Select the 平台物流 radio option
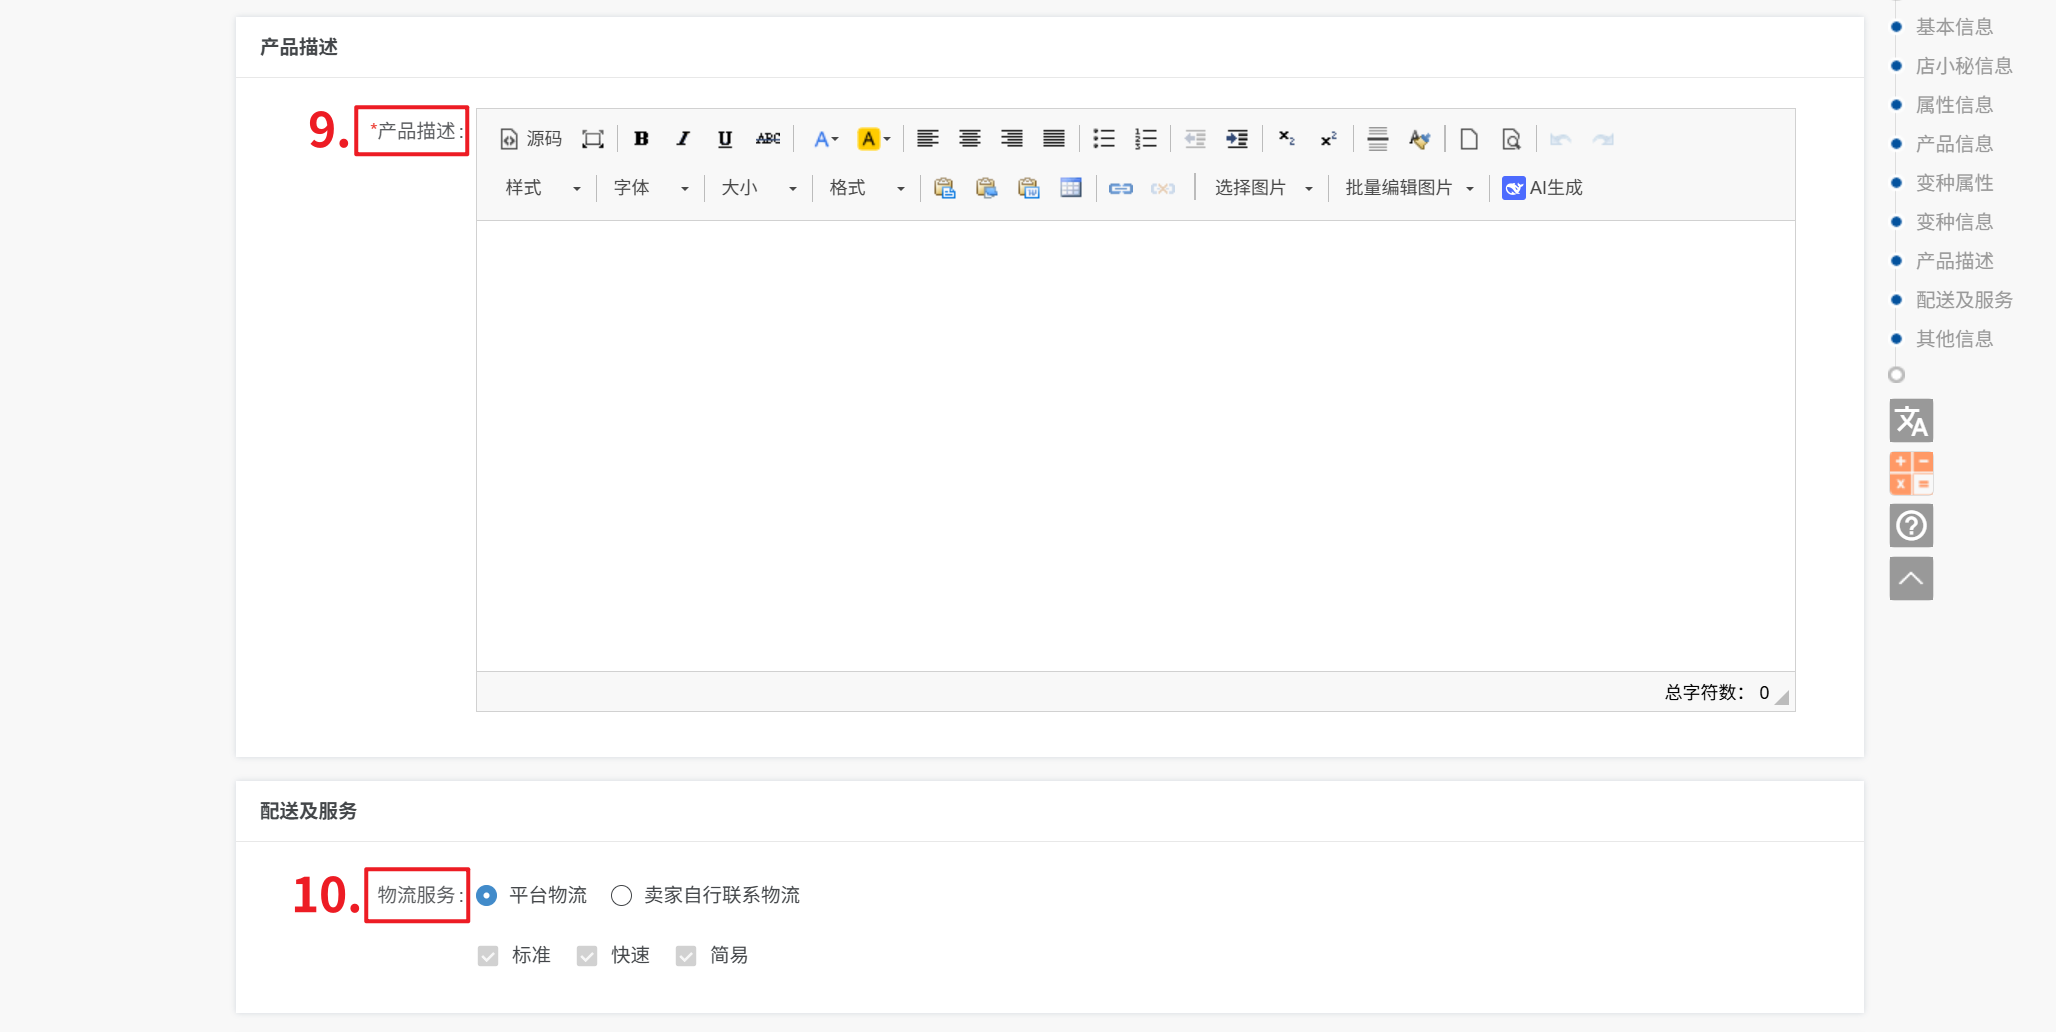This screenshot has height=1032, width=2056. point(487,896)
